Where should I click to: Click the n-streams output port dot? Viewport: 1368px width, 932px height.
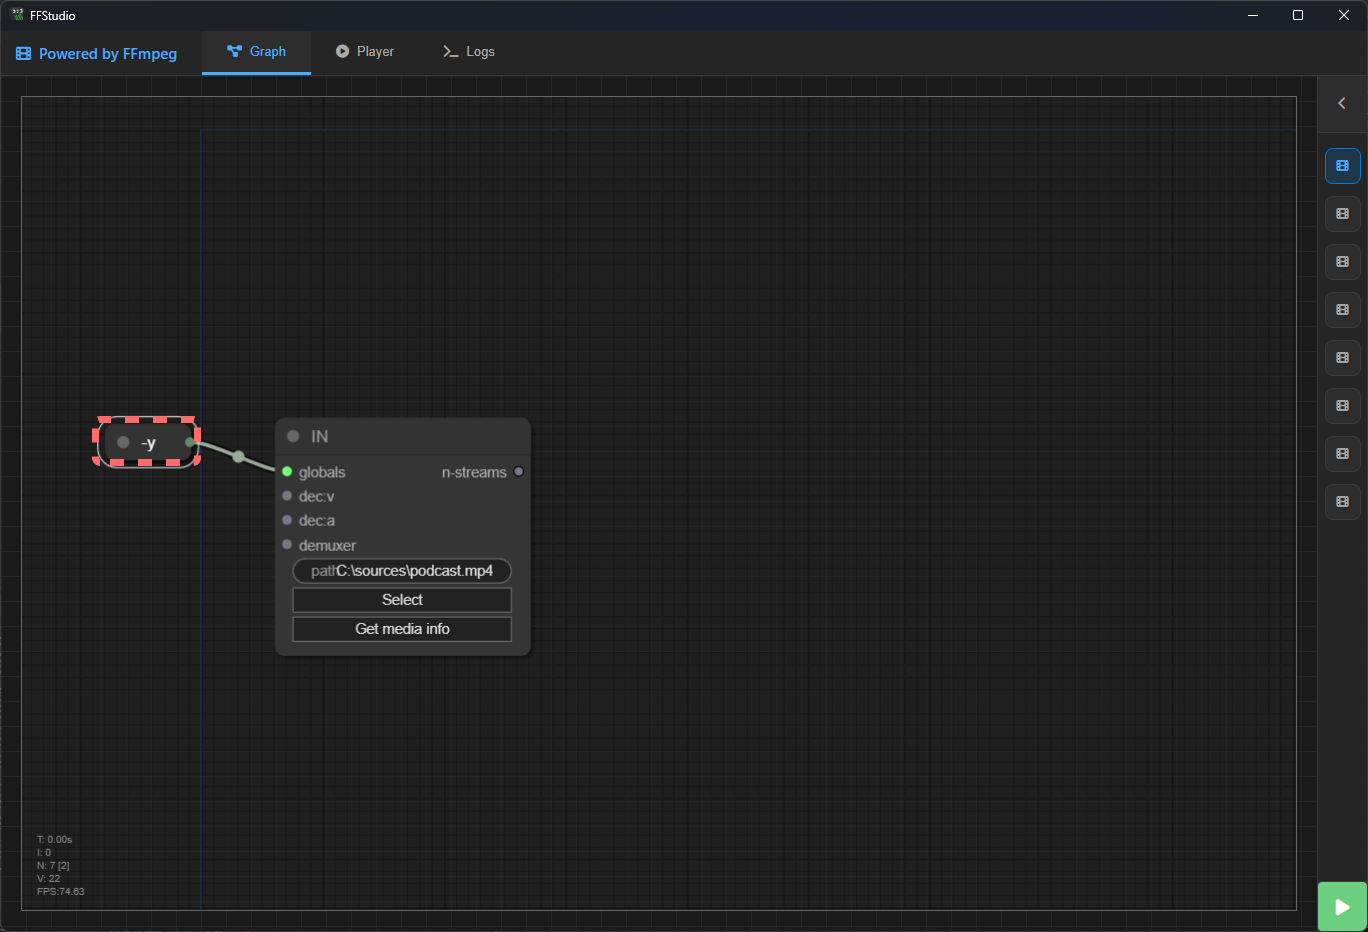click(x=518, y=472)
